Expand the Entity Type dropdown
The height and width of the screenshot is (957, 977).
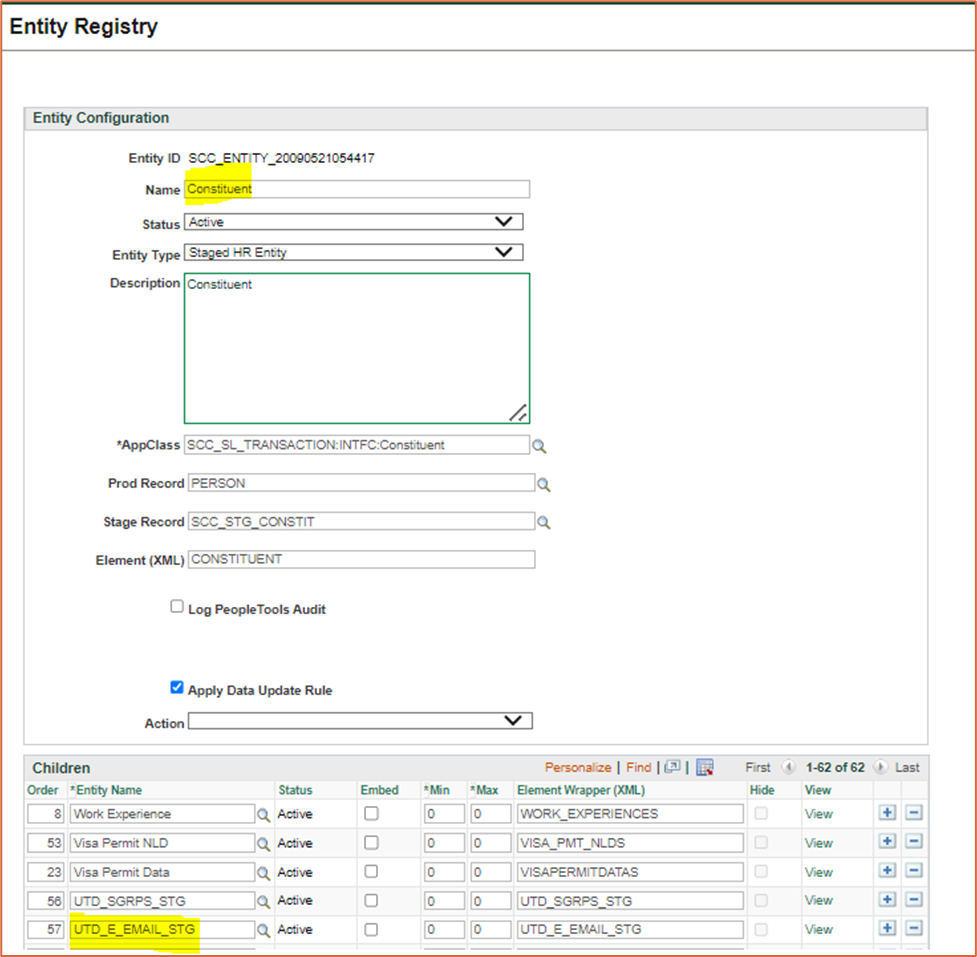click(354, 253)
